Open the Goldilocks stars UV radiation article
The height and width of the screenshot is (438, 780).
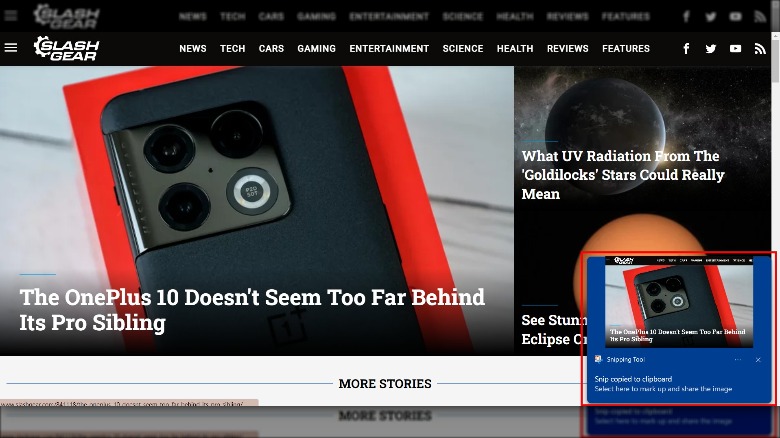pyautogui.click(x=623, y=175)
